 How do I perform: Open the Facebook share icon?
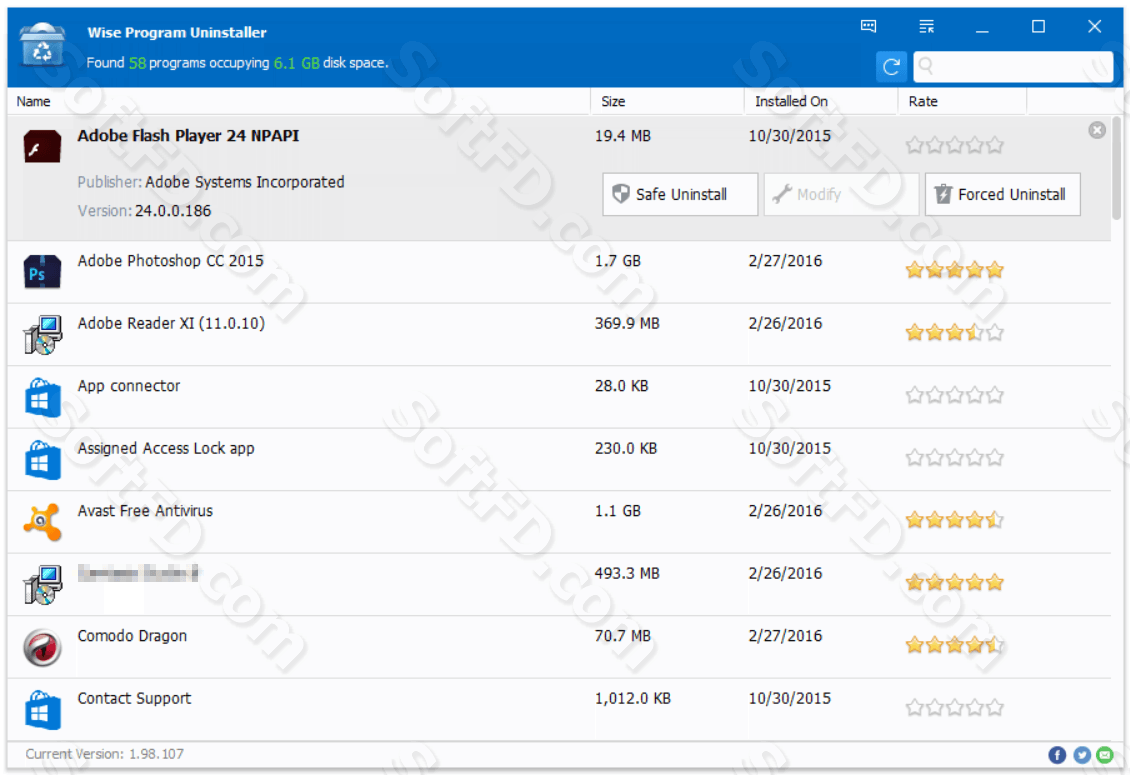point(1057,755)
